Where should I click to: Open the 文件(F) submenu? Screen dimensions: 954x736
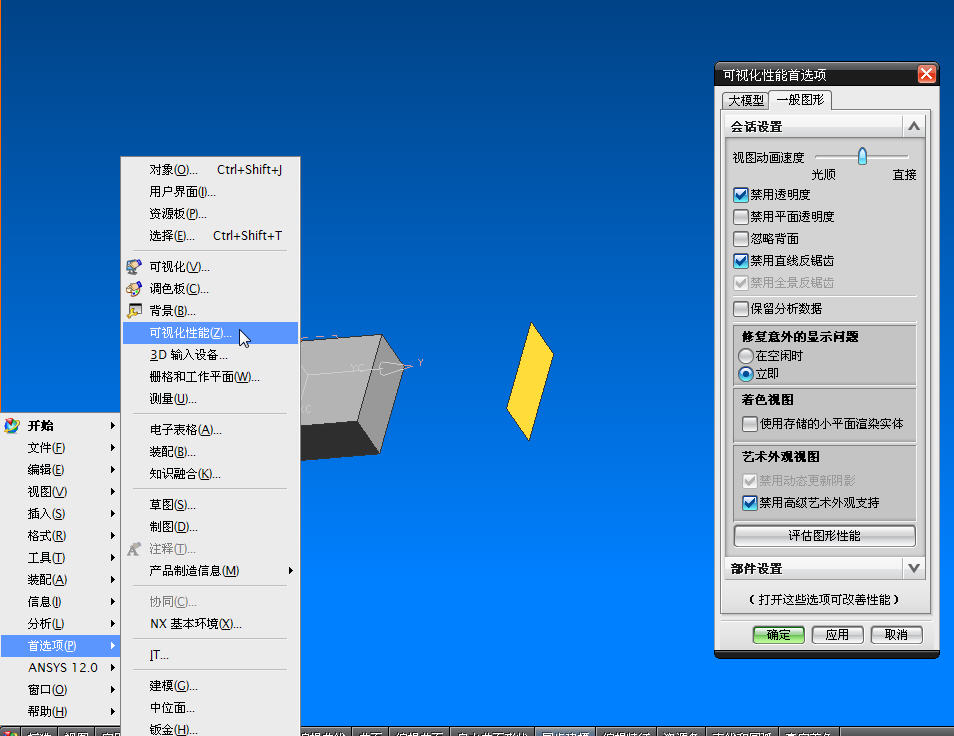tap(60, 448)
